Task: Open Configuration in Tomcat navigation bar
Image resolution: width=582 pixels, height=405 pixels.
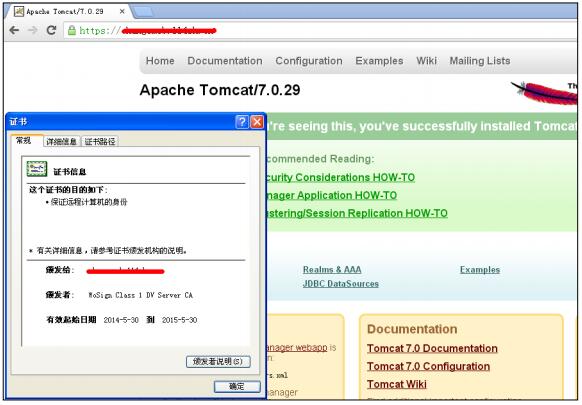Action: click(309, 61)
